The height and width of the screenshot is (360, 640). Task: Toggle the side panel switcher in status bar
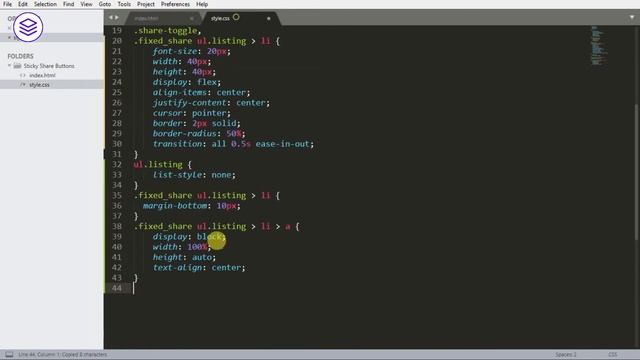[9, 354]
